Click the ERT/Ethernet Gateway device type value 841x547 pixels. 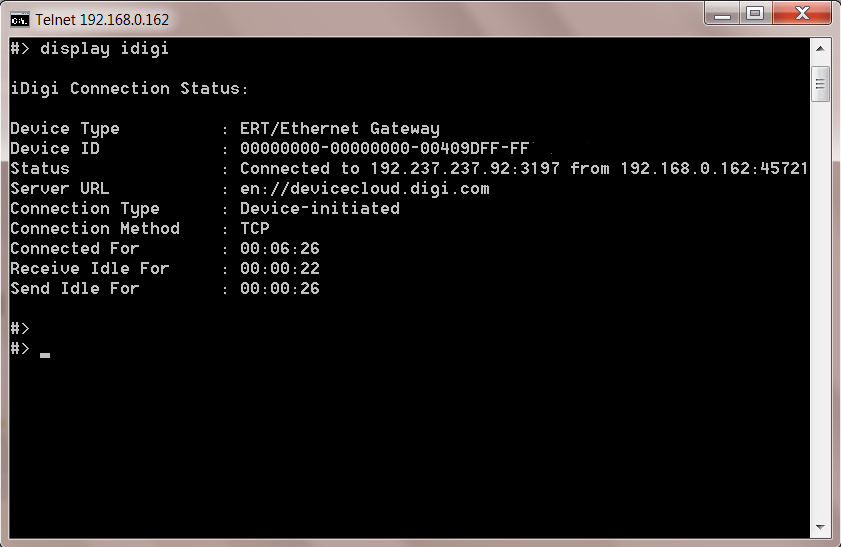(x=339, y=129)
